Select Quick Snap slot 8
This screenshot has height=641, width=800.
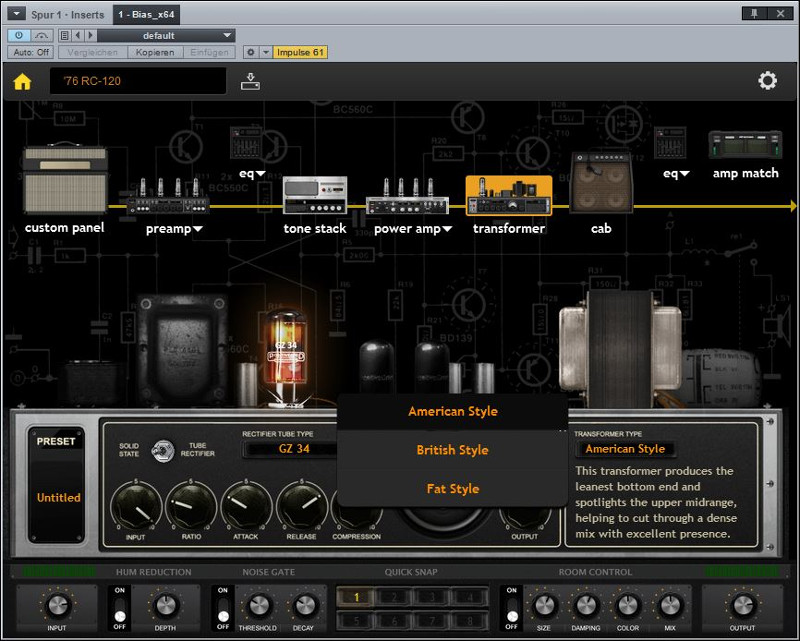pyautogui.click(x=469, y=621)
